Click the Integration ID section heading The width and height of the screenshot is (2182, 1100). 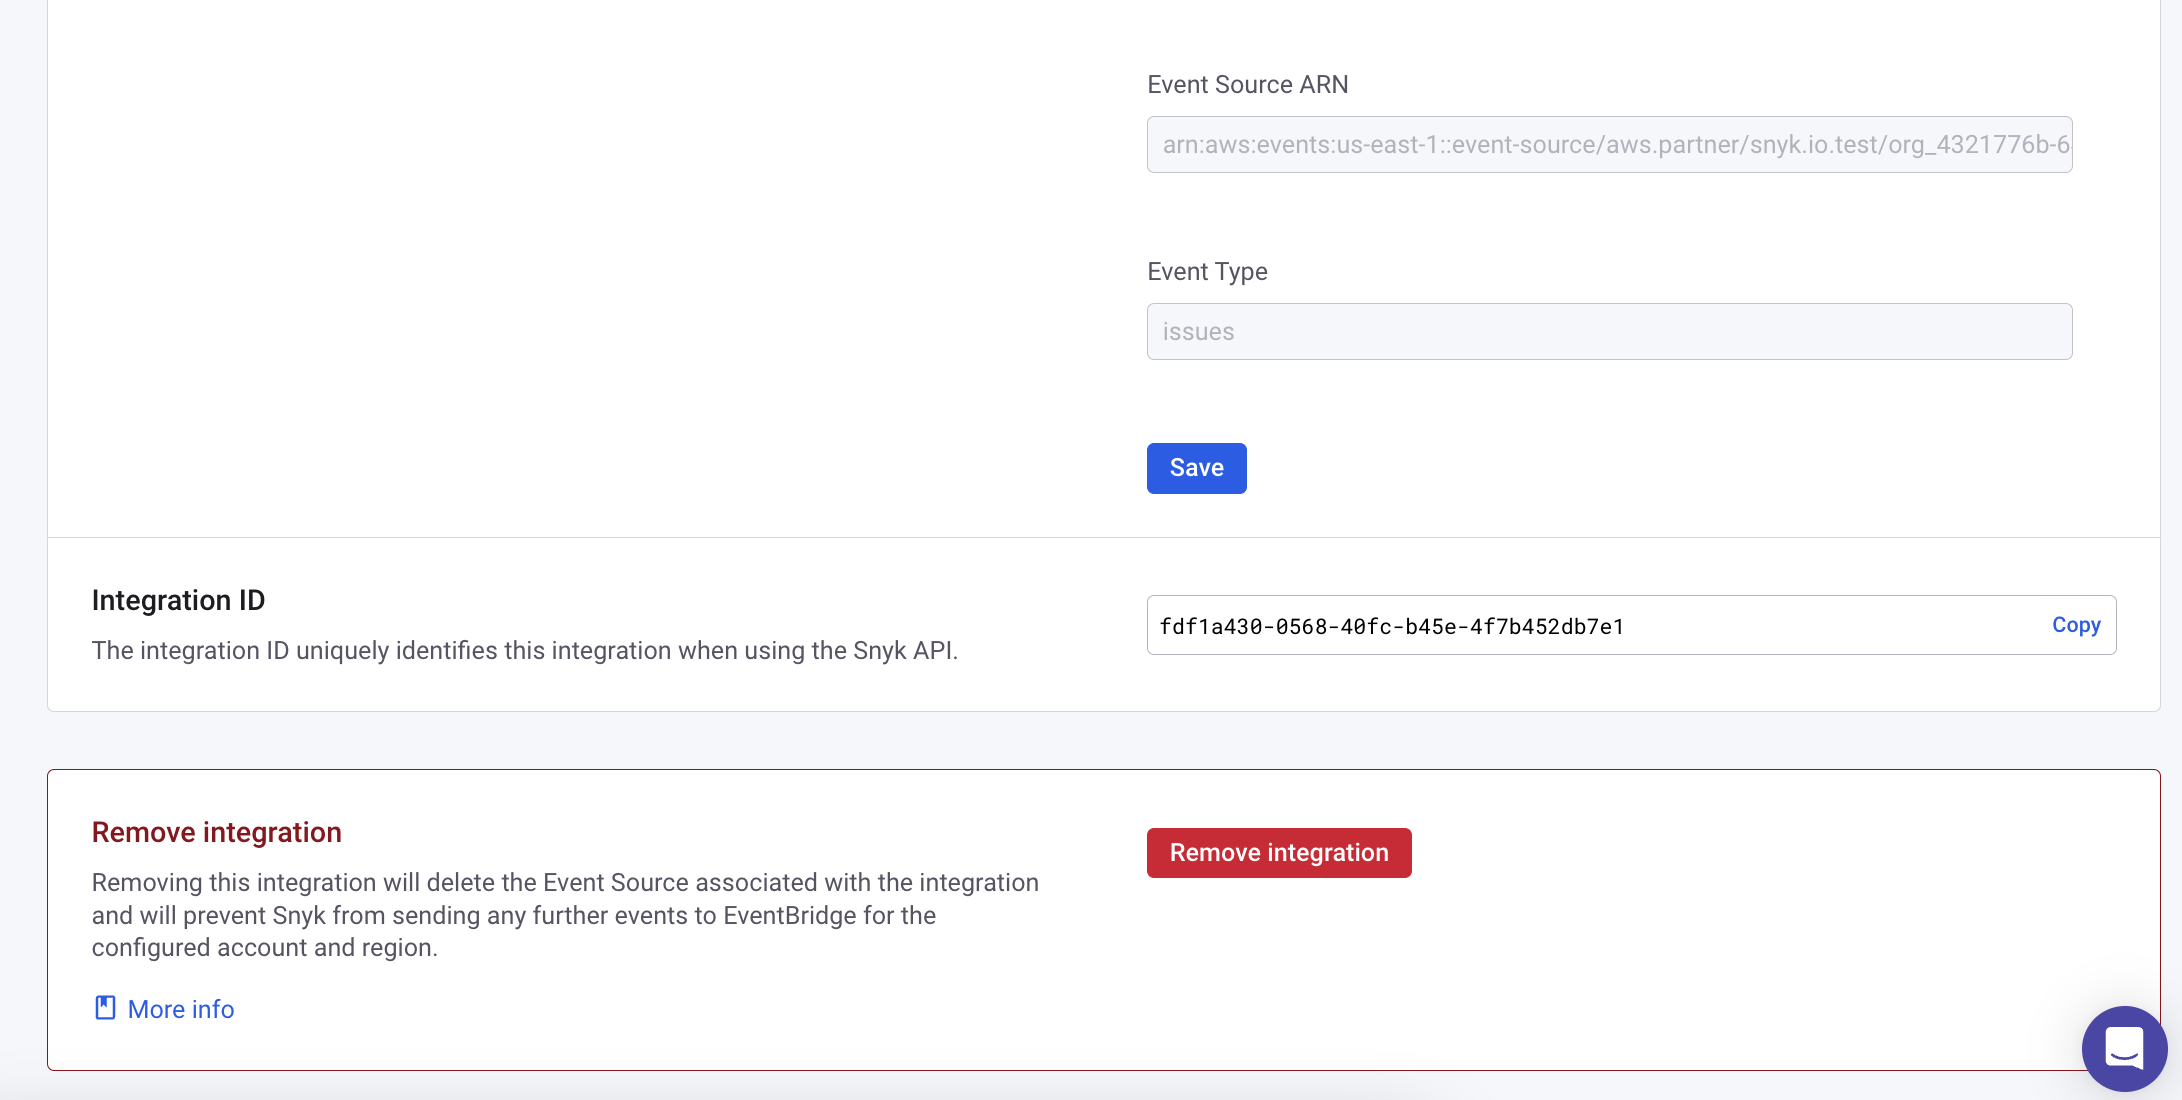pyautogui.click(x=178, y=600)
